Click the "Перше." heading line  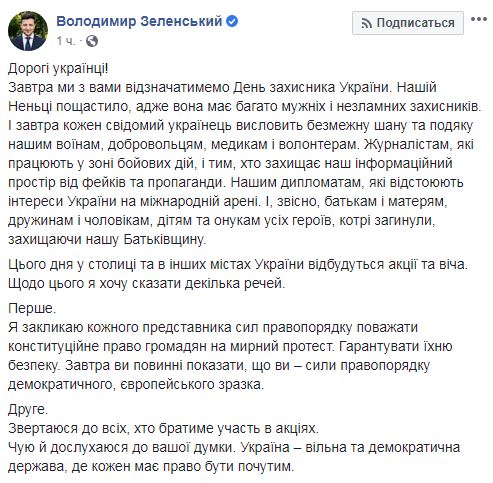point(32,308)
